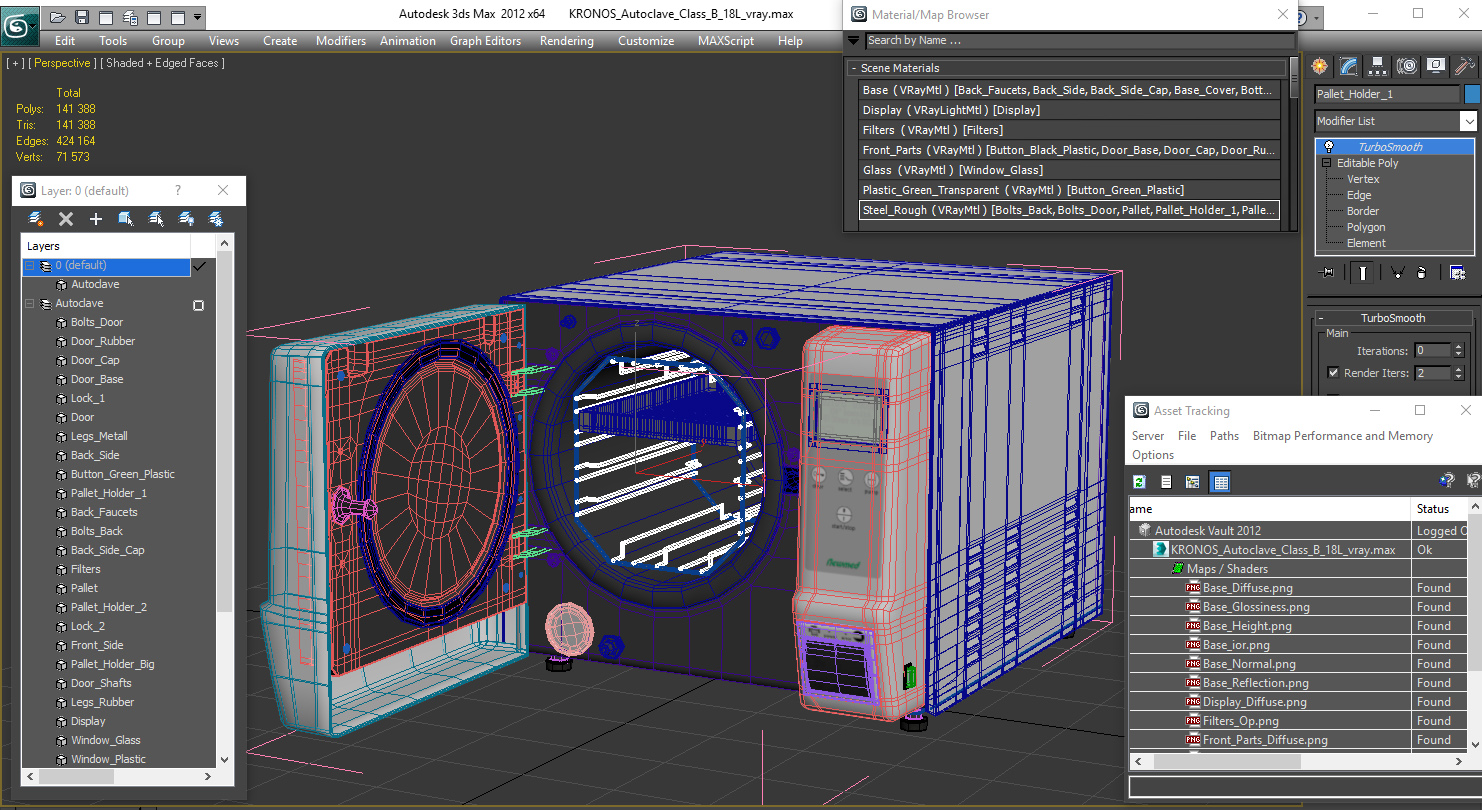Viewport: 1482px width, 810px height.
Task: Click the Highlight Selected Objects' Layers icon
Action: [156, 219]
